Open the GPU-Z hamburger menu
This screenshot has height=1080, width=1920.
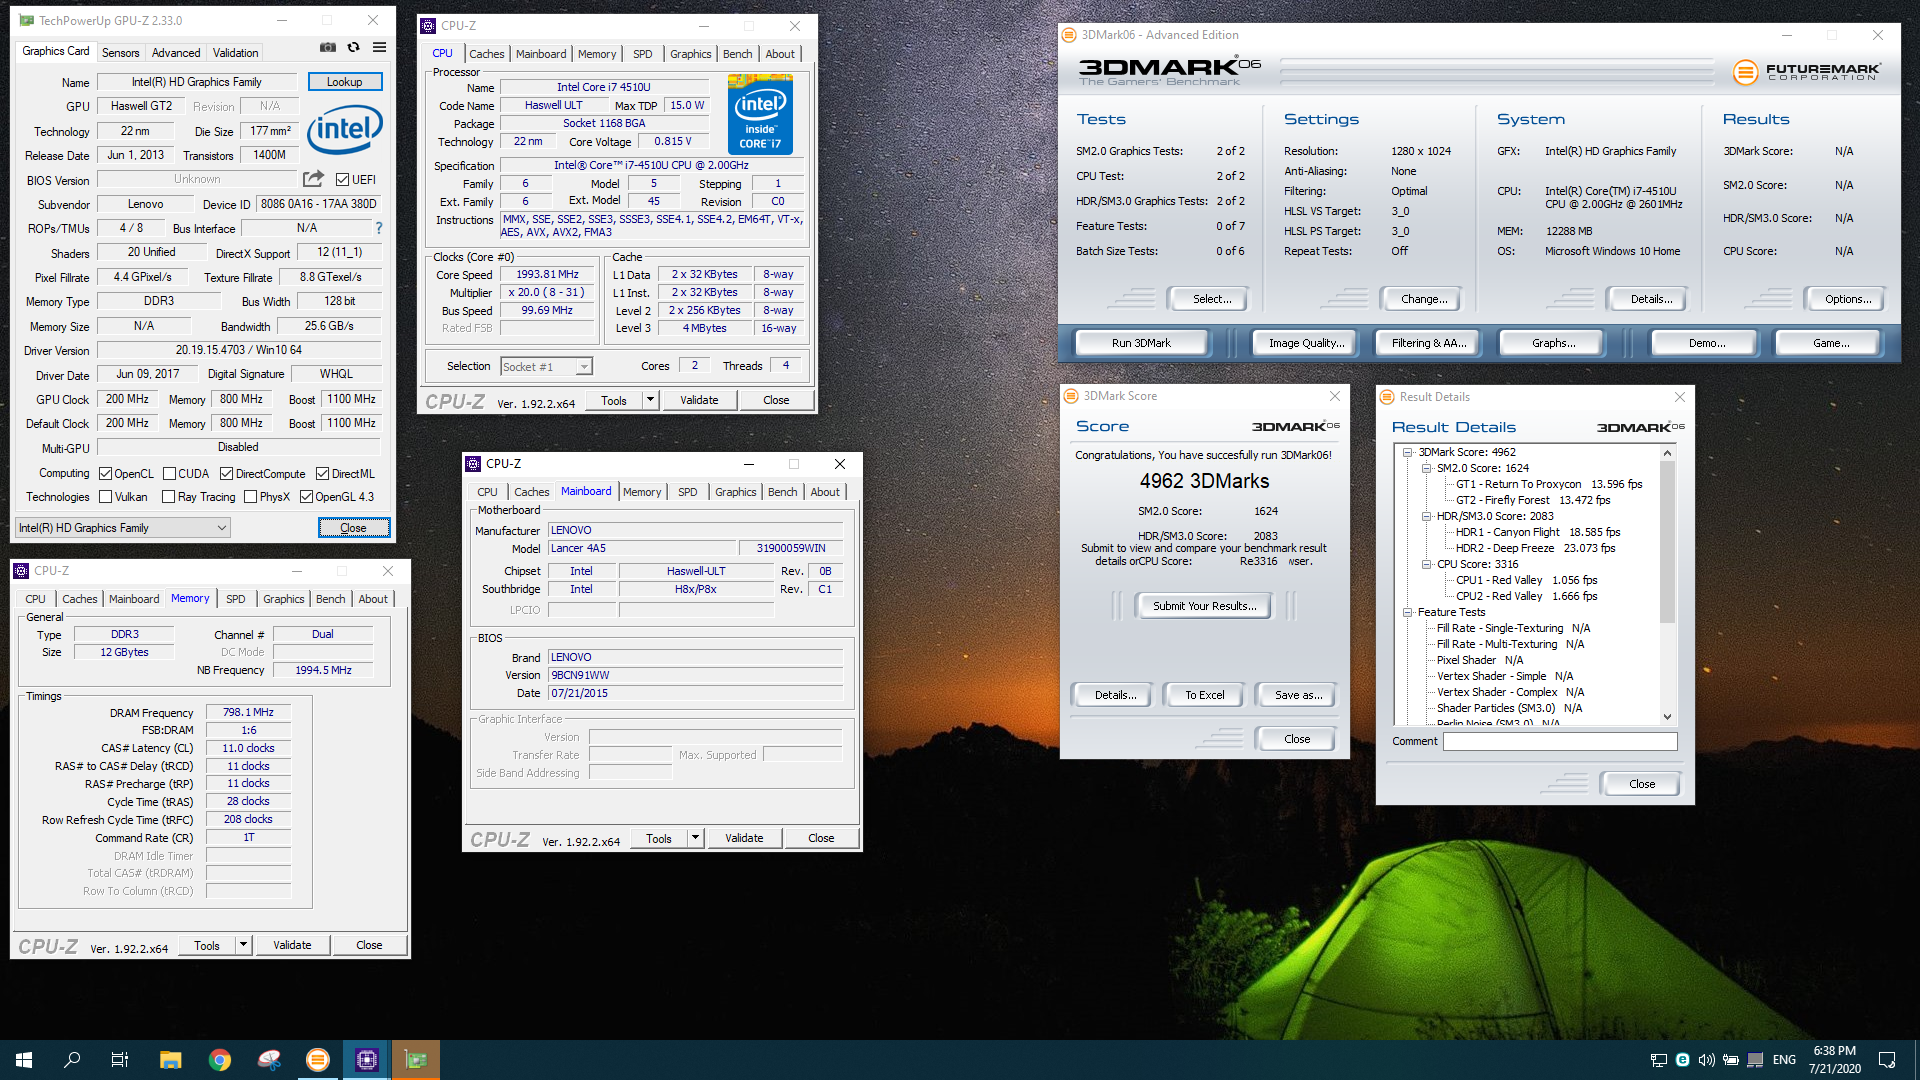(380, 47)
